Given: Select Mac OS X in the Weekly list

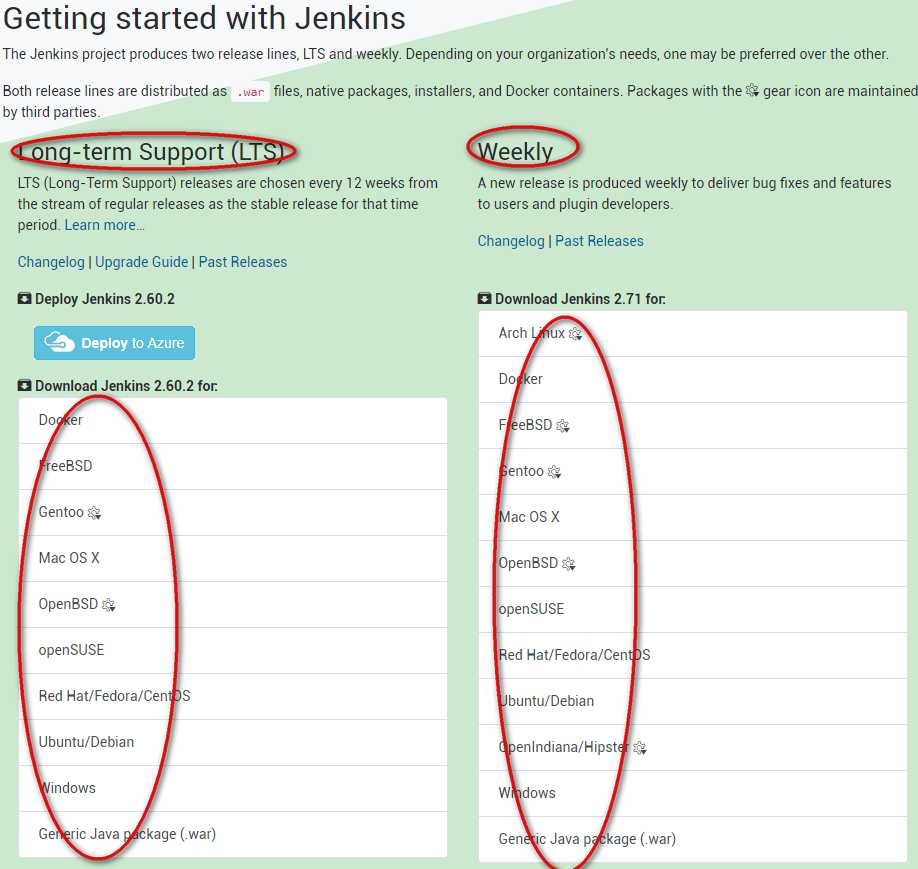Looking at the screenshot, I should point(693,518).
